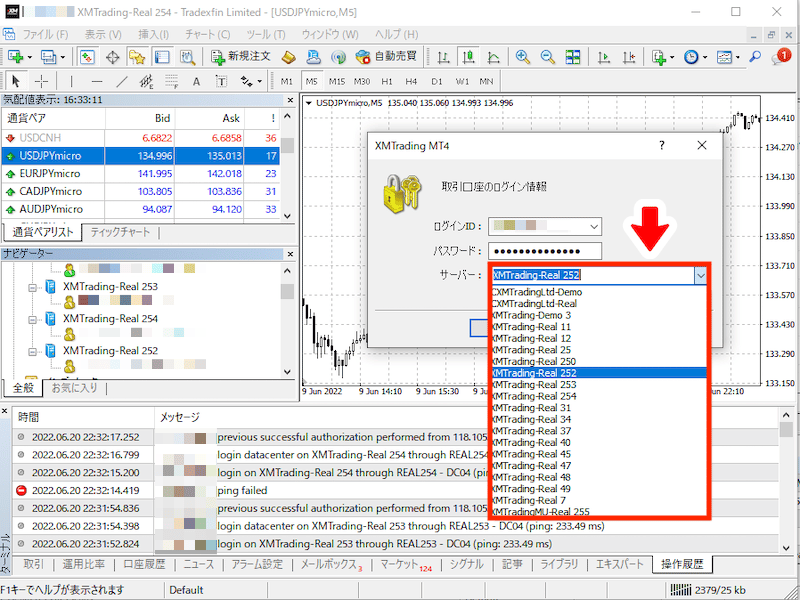The image size is (800, 600).
Task: Open the 表示 (V) menu
Action: 103,35
